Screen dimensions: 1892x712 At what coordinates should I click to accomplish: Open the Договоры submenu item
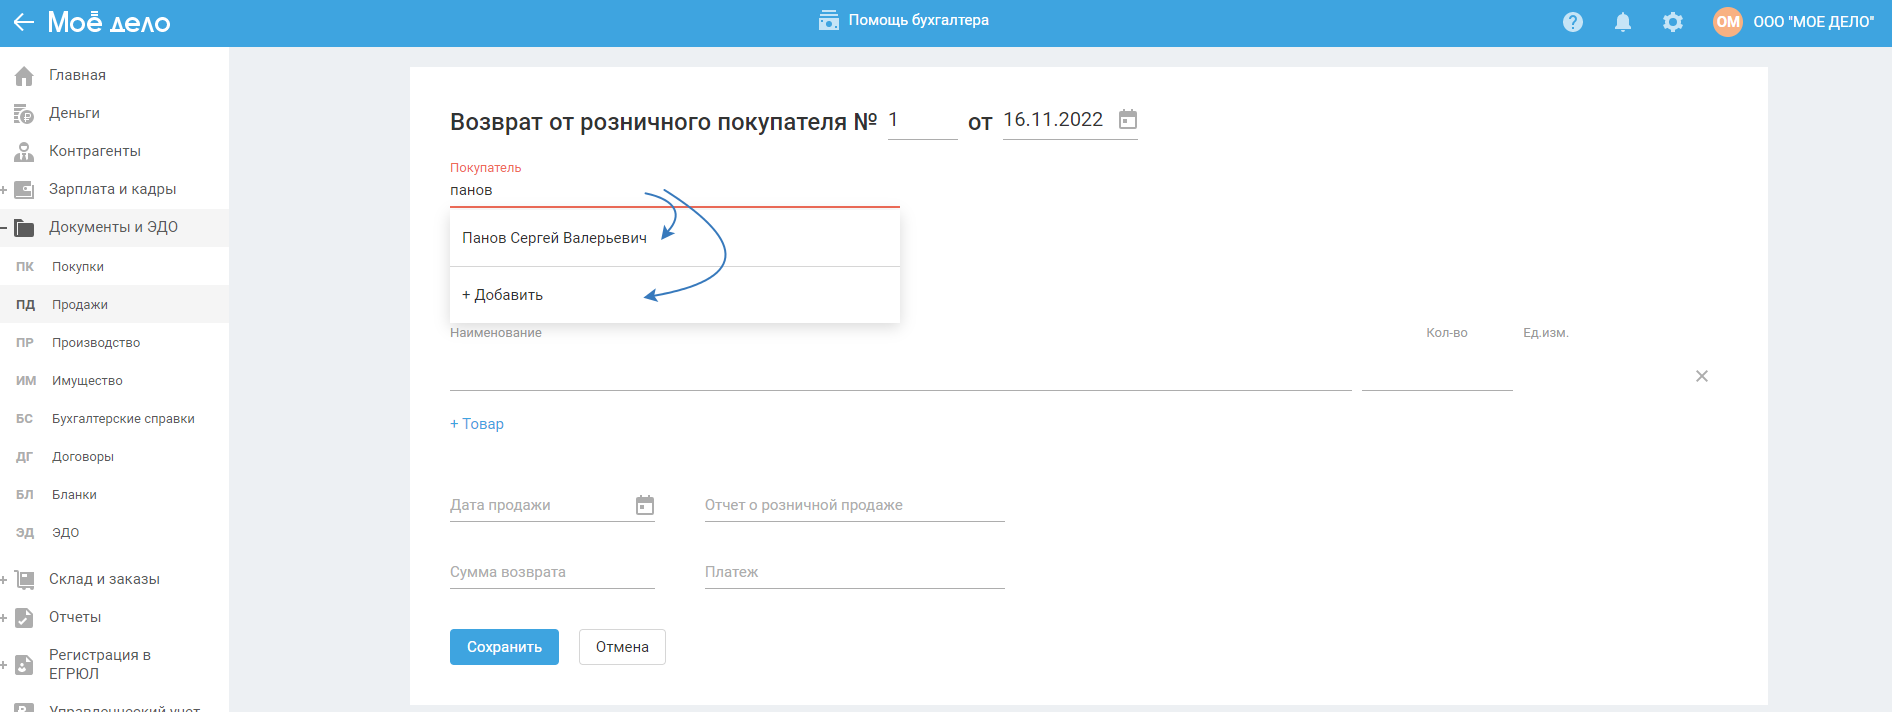(83, 457)
